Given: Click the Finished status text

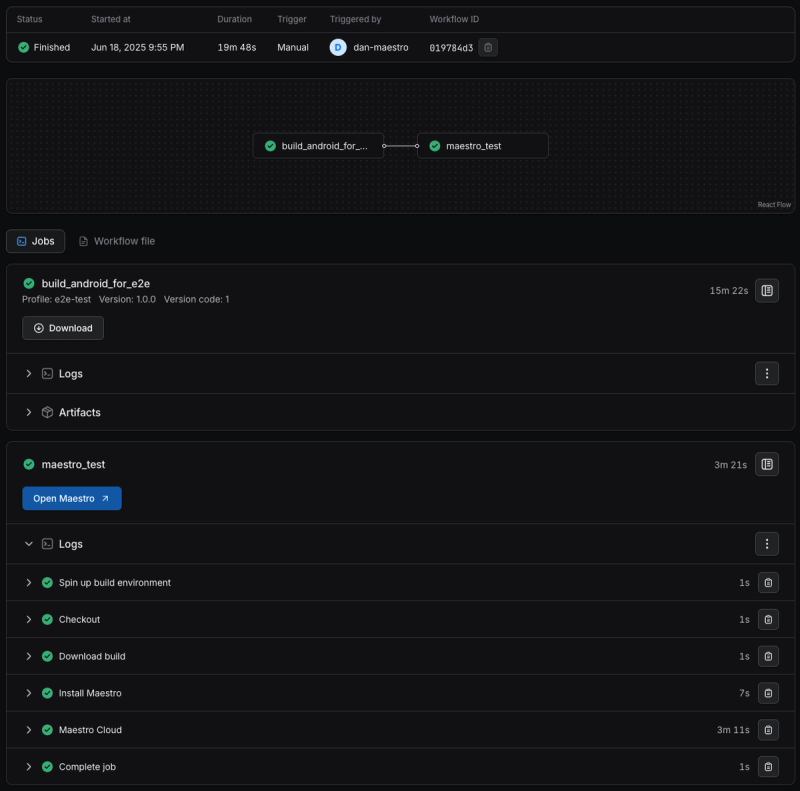Looking at the screenshot, I should 52,47.
